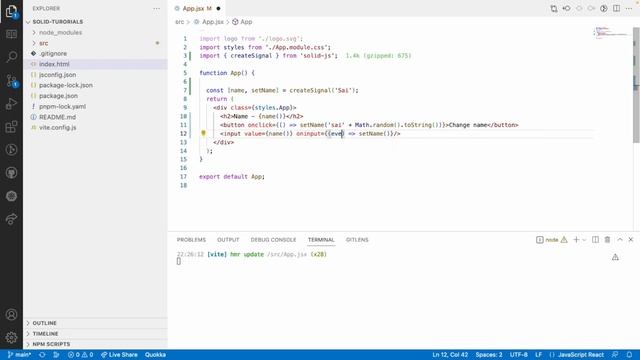Open the Search view in activity bar
Viewport: 640px width, 360px height.
click(x=11, y=56)
